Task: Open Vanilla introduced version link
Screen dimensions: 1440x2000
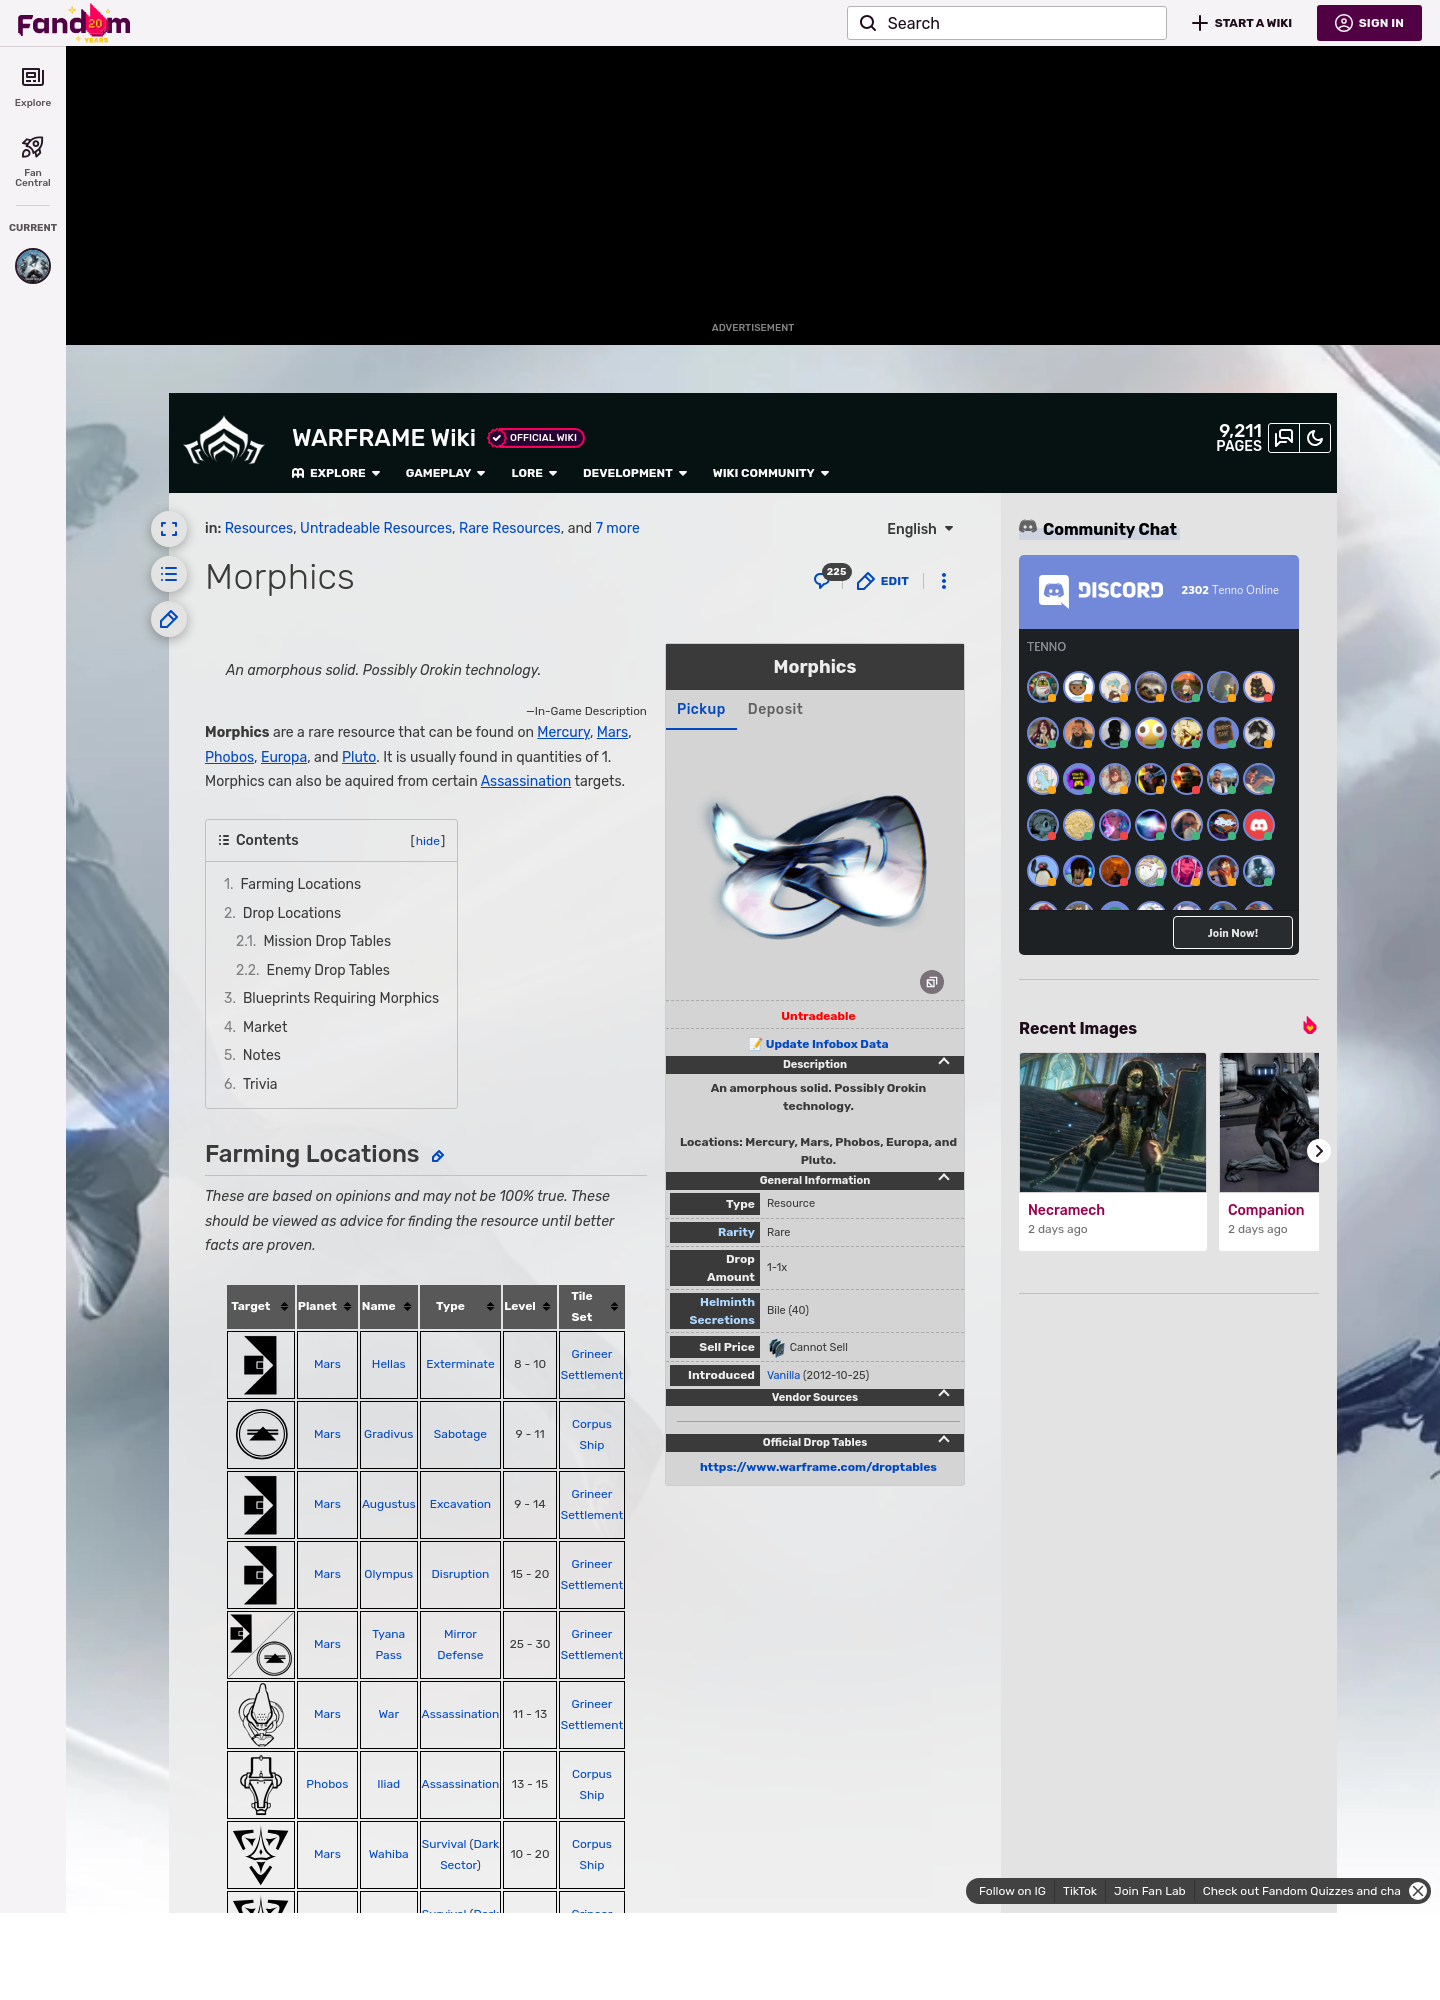Action: pyautogui.click(x=783, y=1376)
